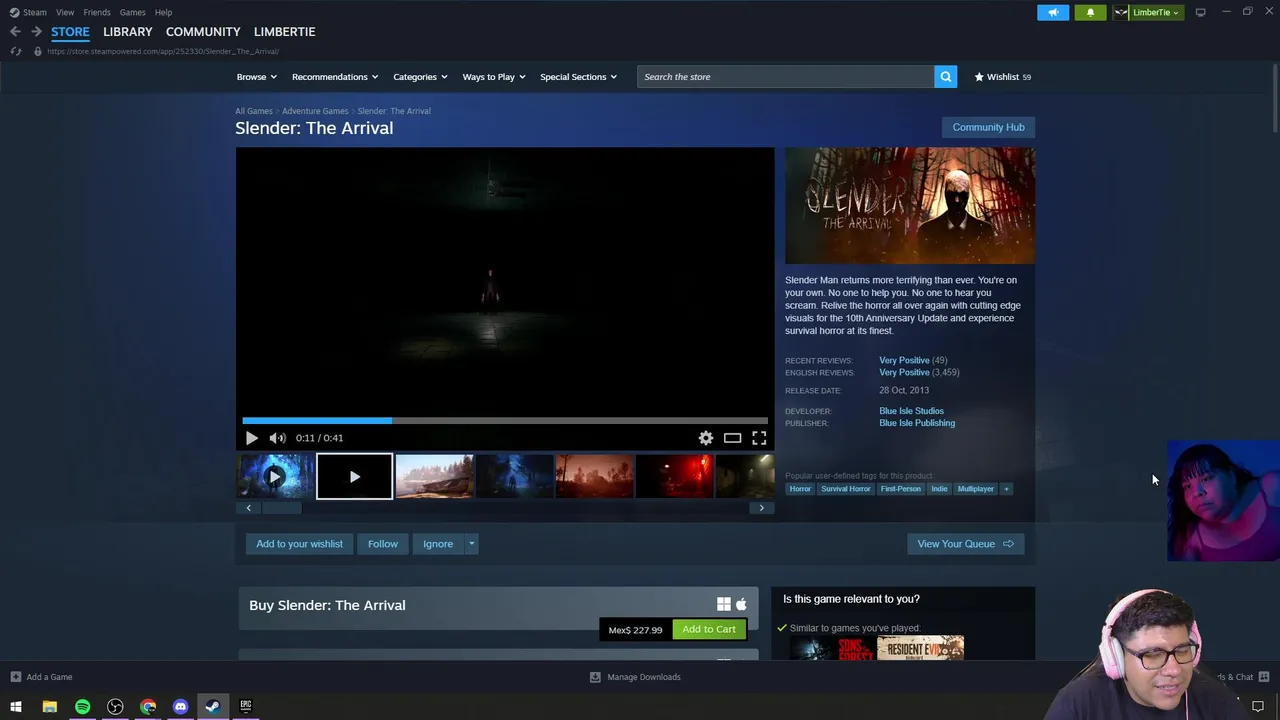Image resolution: width=1280 pixels, height=720 pixels.
Task: Open the Blue Isle Studios developer link
Action: click(911, 411)
